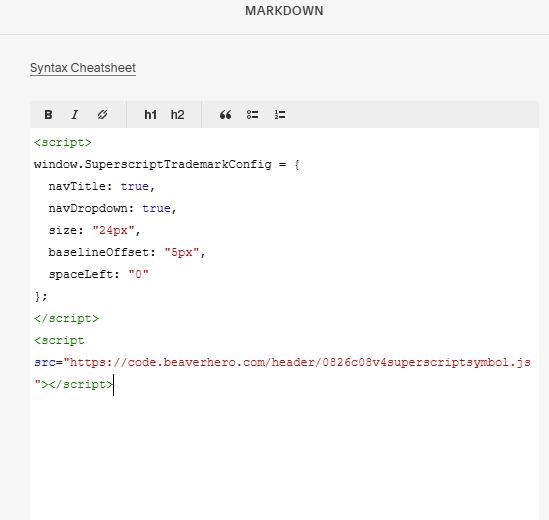Click the first opening <script> tag
The height and width of the screenshot is (520, 549).
point(63,143)
